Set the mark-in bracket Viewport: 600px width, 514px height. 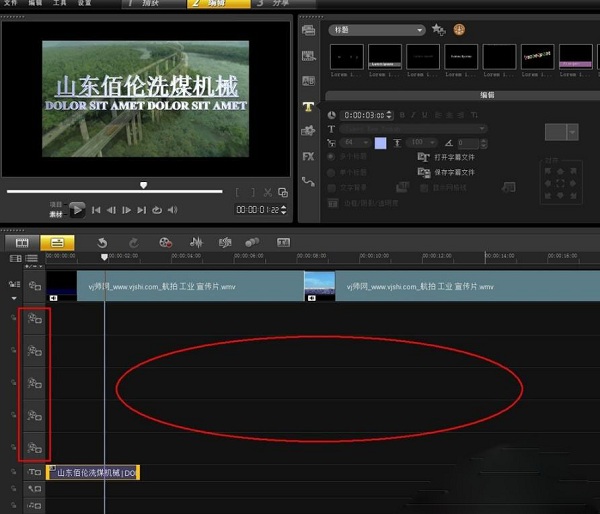[237, 193]
